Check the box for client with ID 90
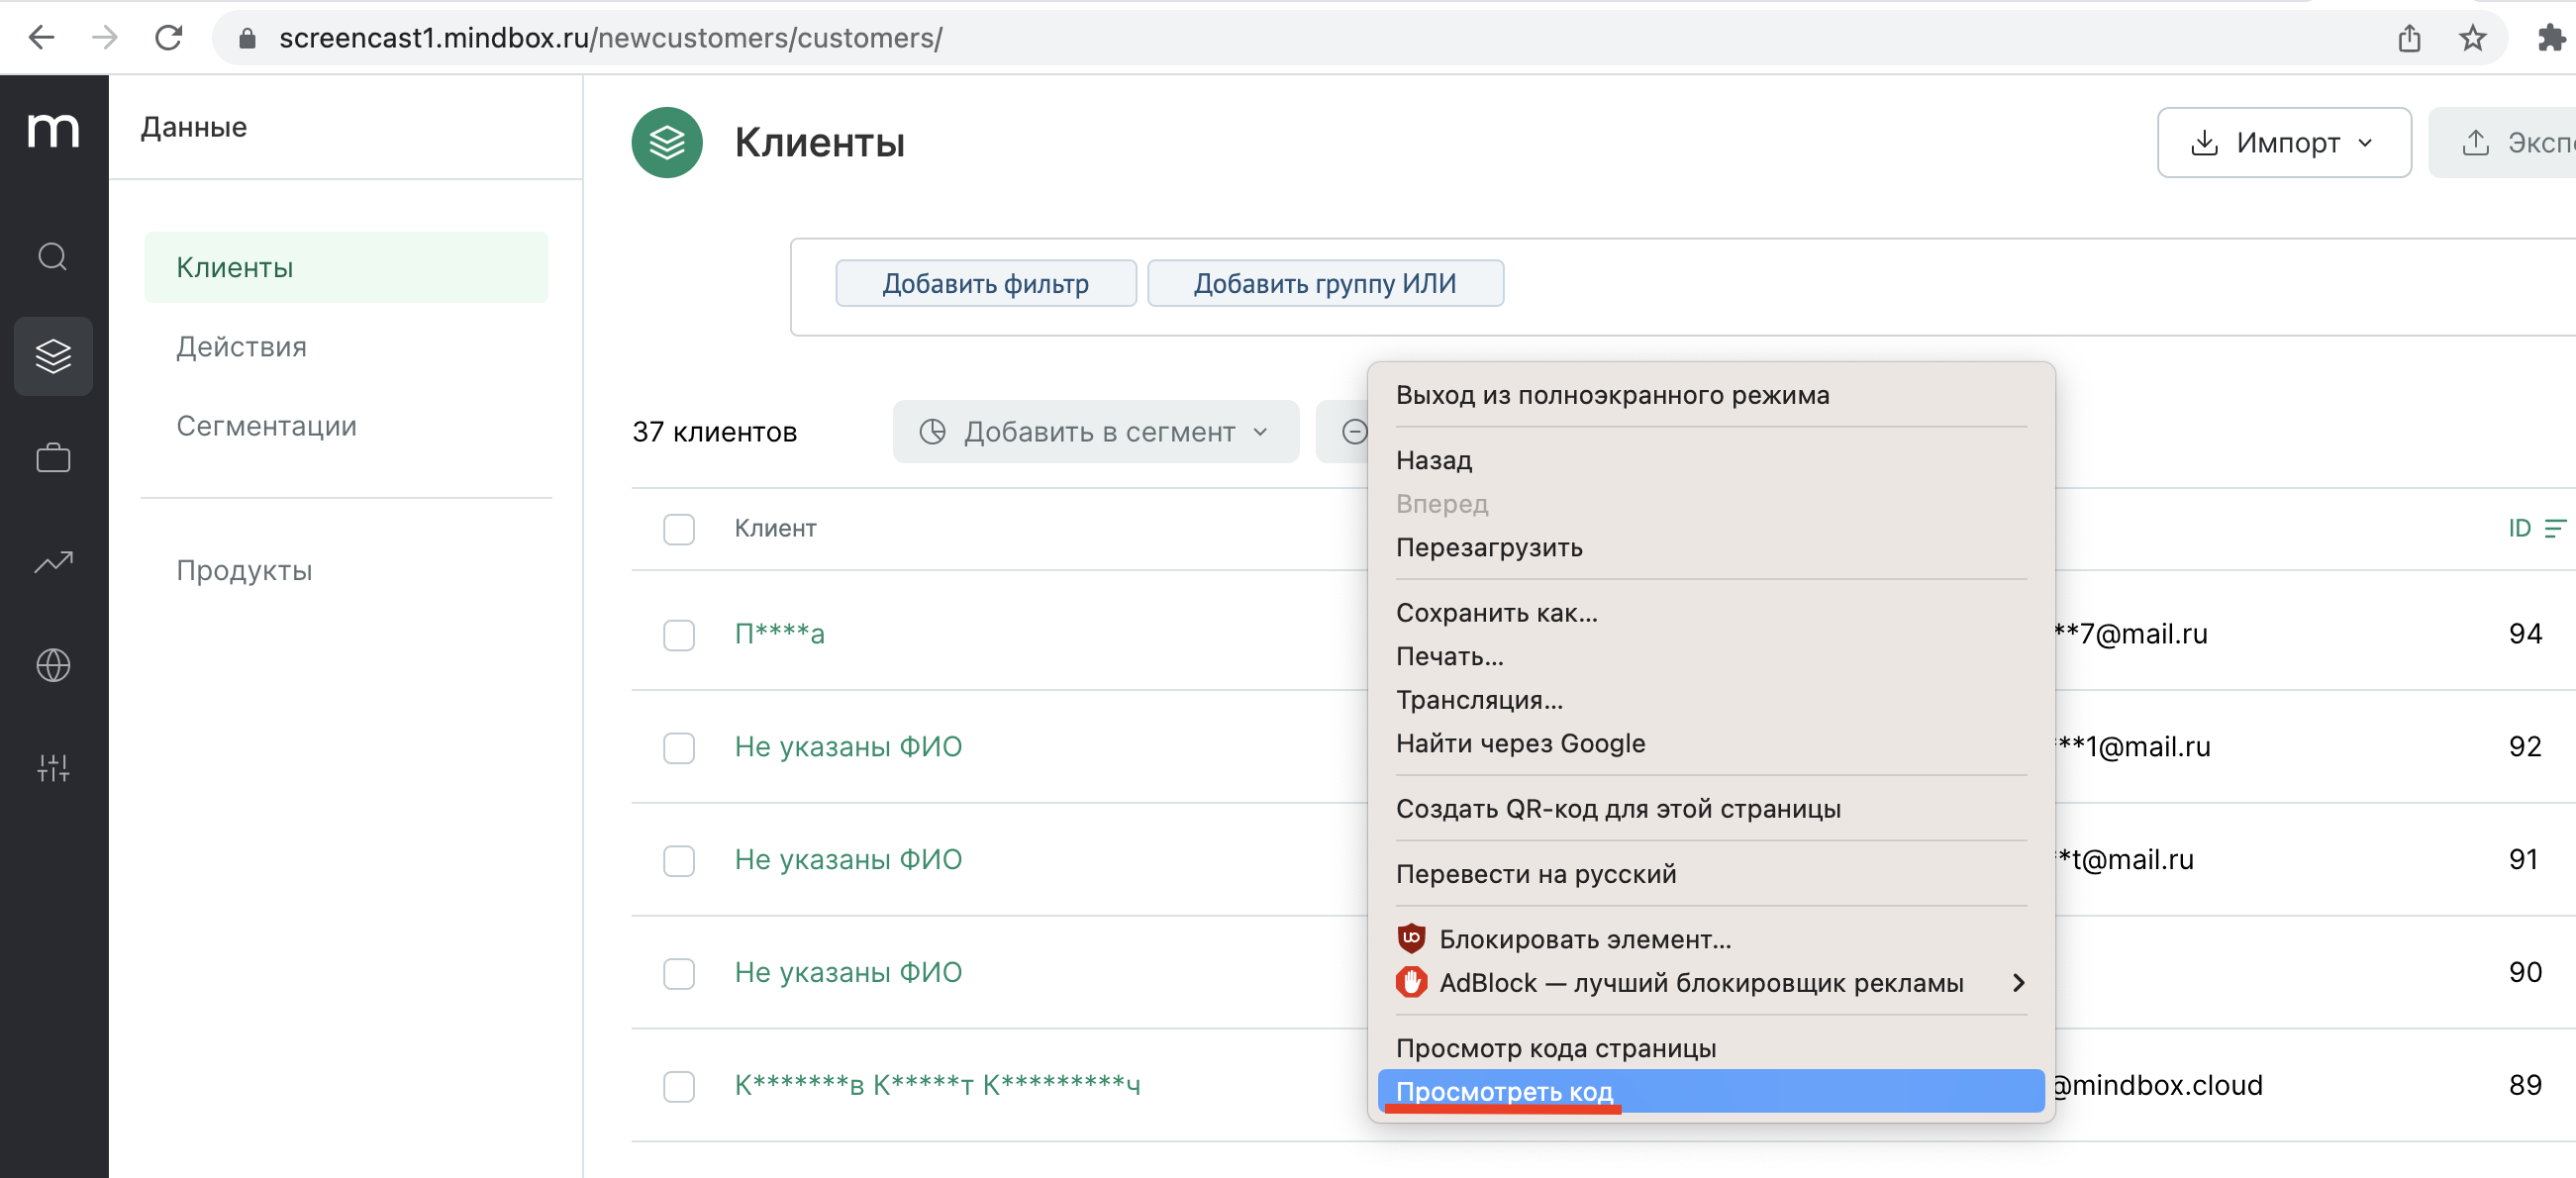Image resolution: width=2576 pixels, height=1178 pixels. (x=679, y=974)
